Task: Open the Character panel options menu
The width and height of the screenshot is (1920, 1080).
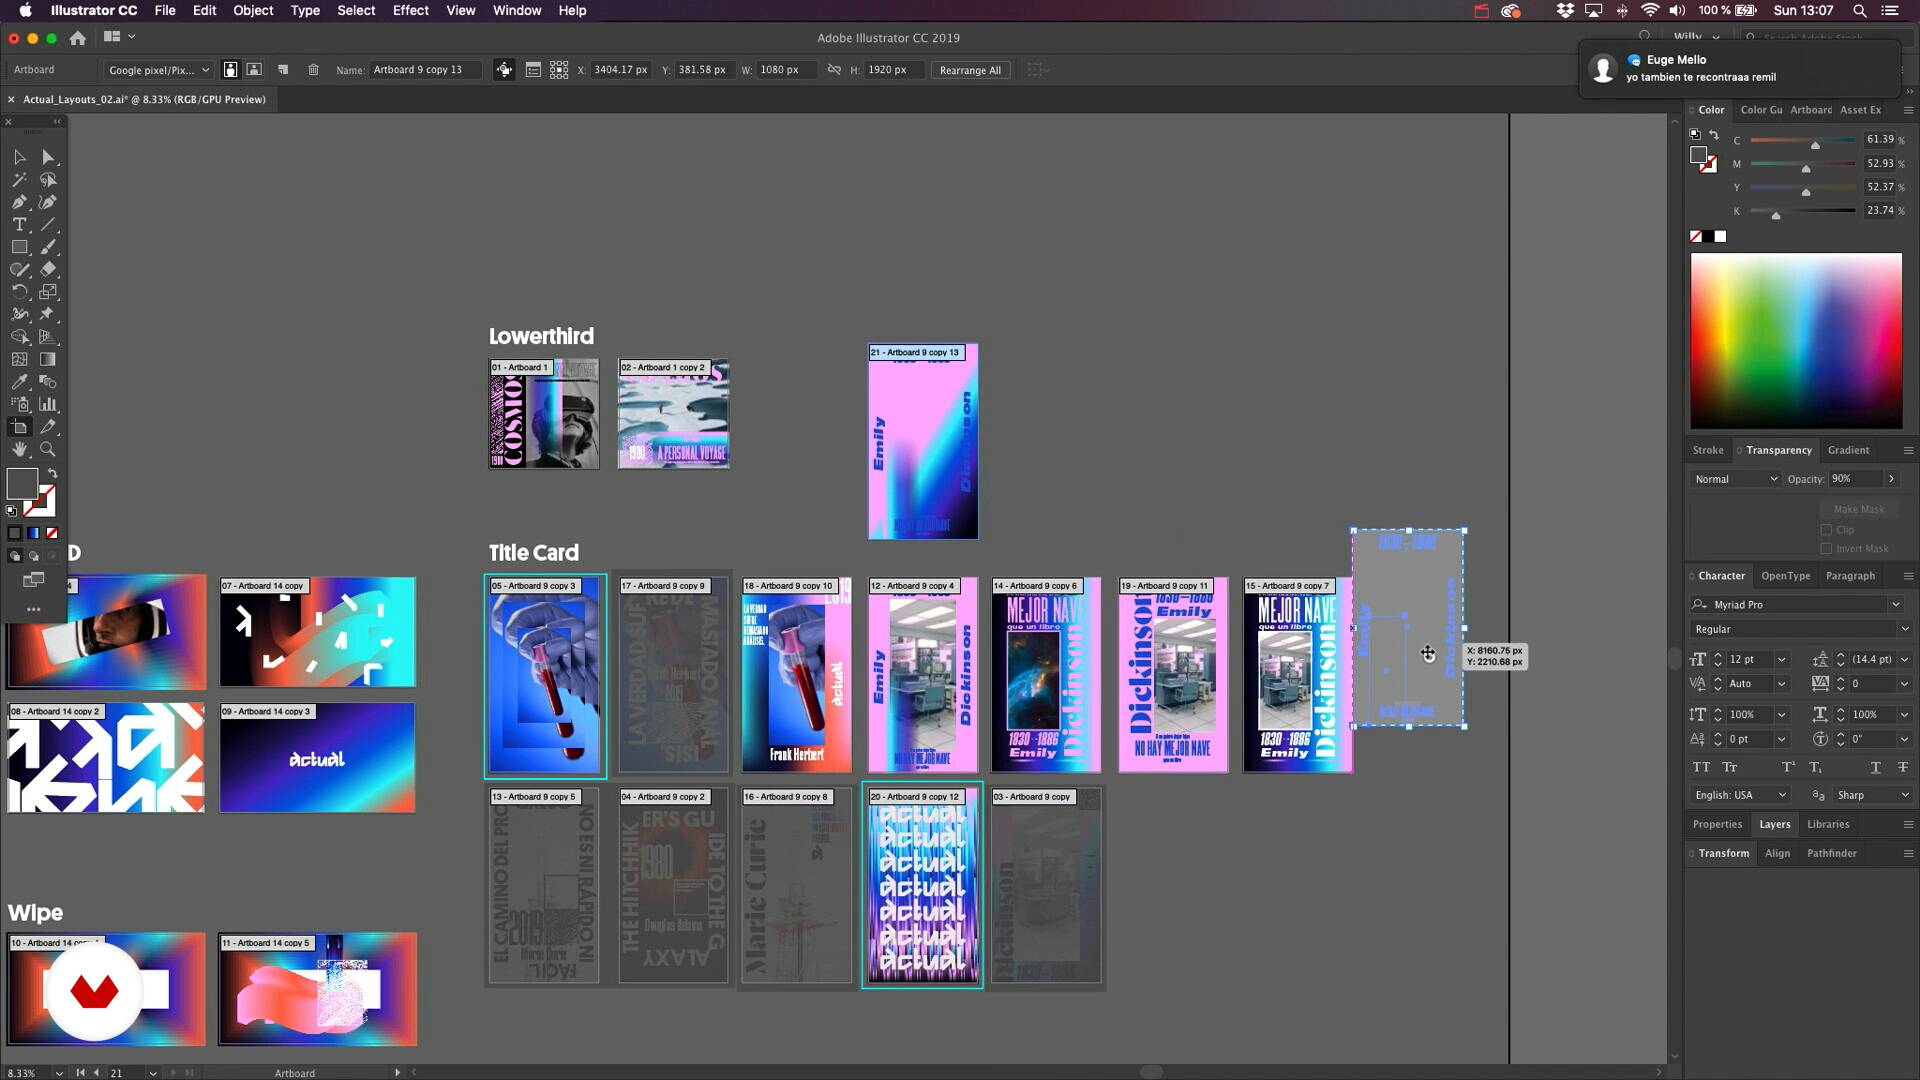Action: pos(1908,576)
